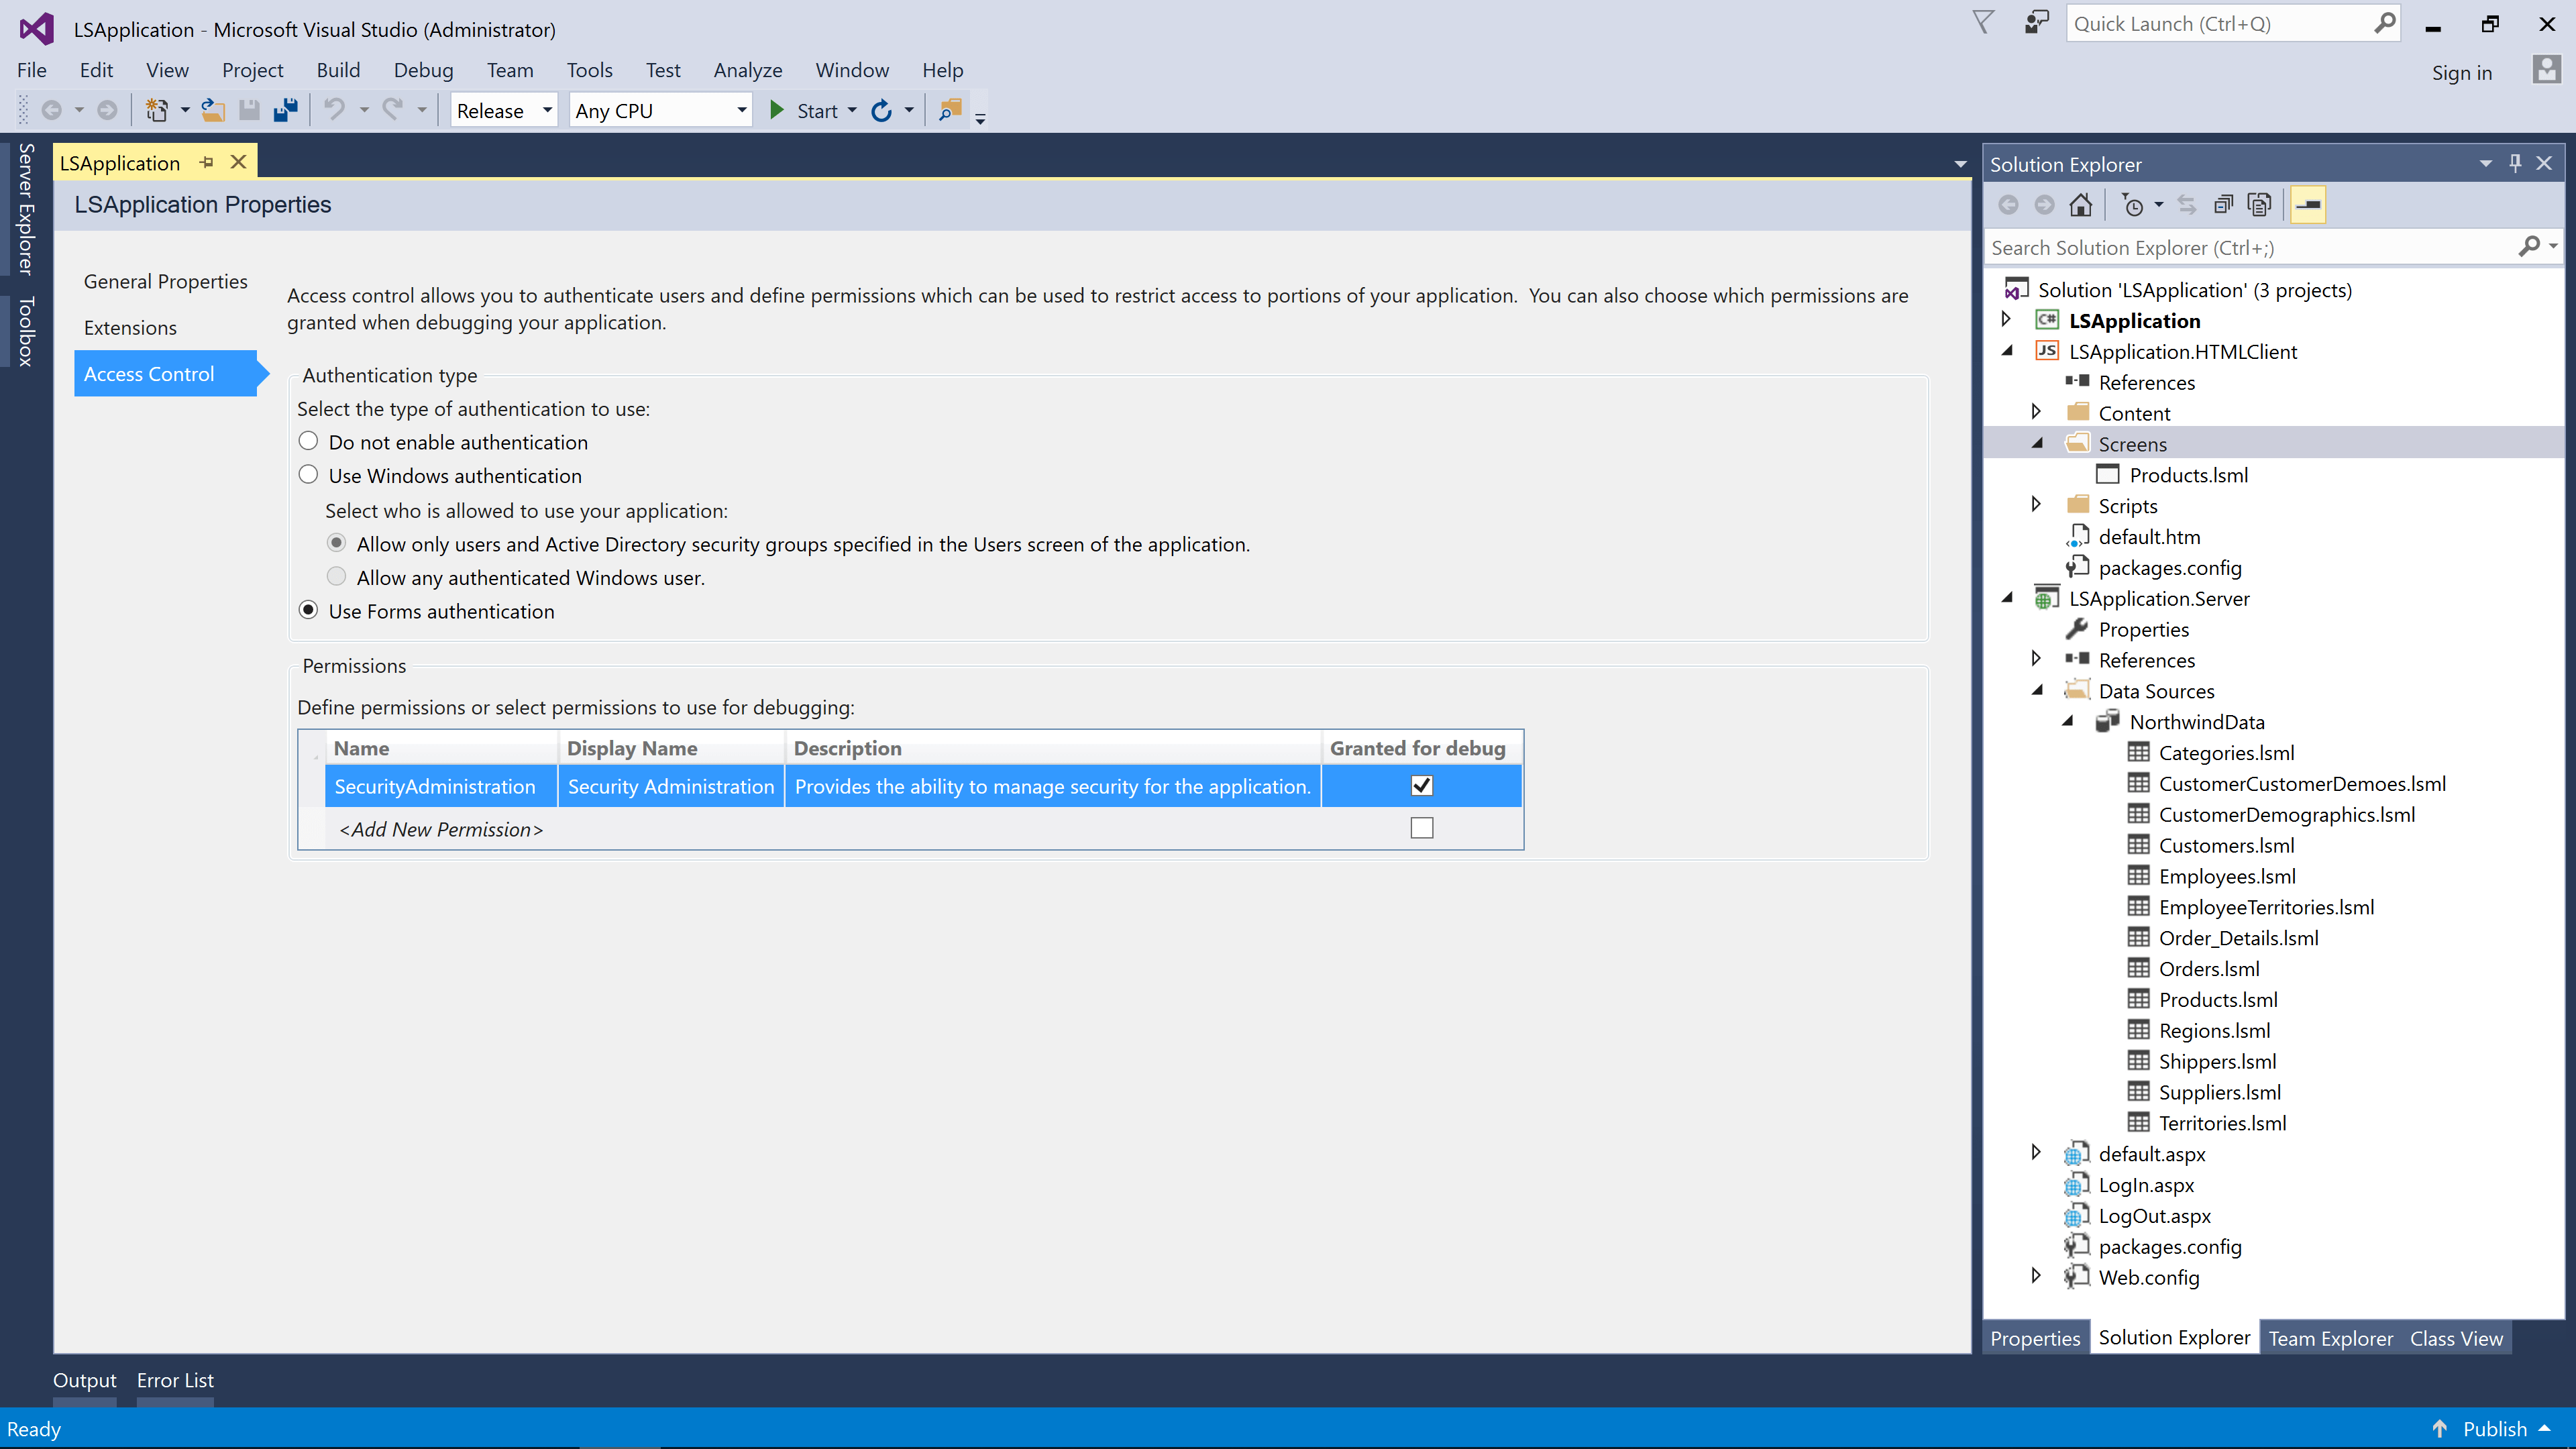
Task: Pin the Solution Explorer panel with auto-hide icon
Action: (x=2515, y=163)
